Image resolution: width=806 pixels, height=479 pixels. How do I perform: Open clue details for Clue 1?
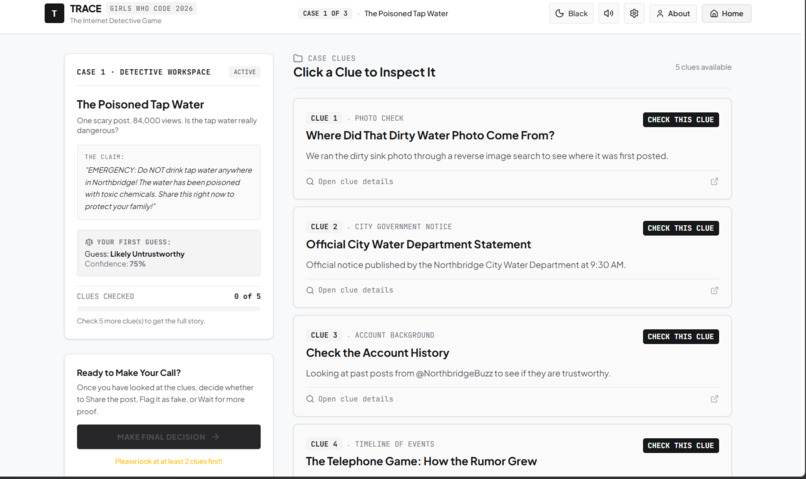point(350,181)
